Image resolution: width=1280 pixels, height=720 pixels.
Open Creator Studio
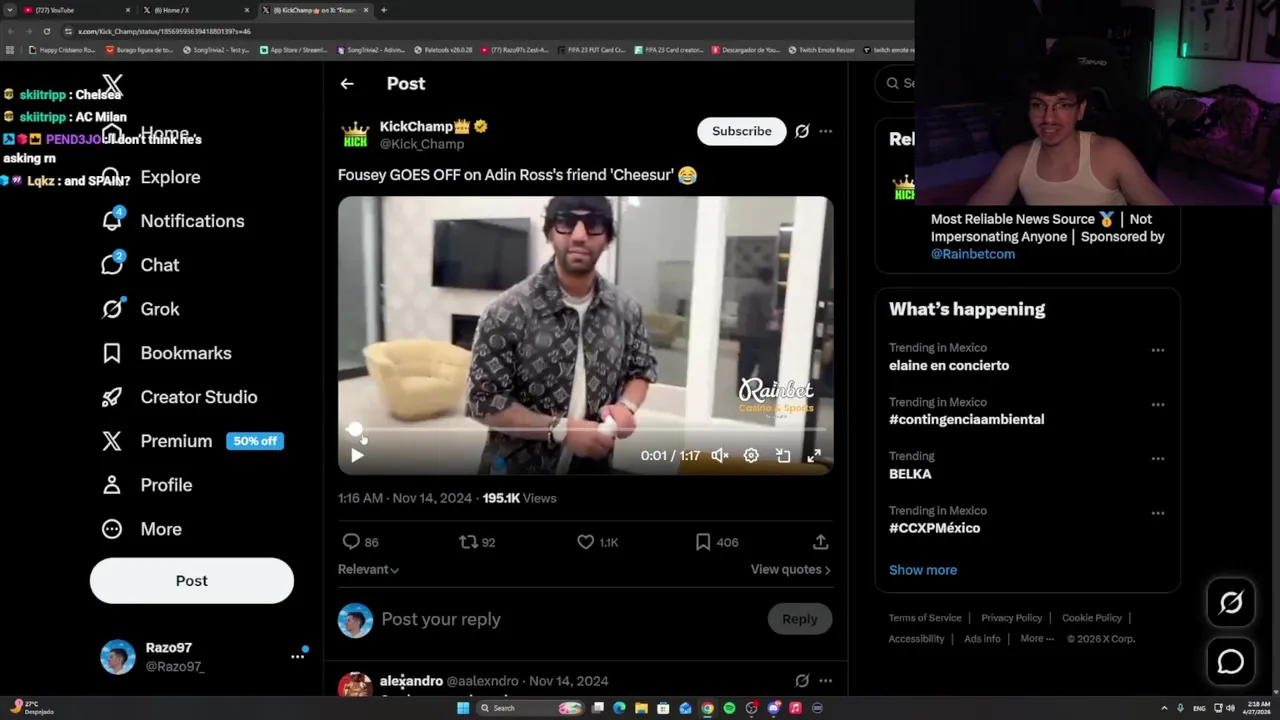pos(179,397)
